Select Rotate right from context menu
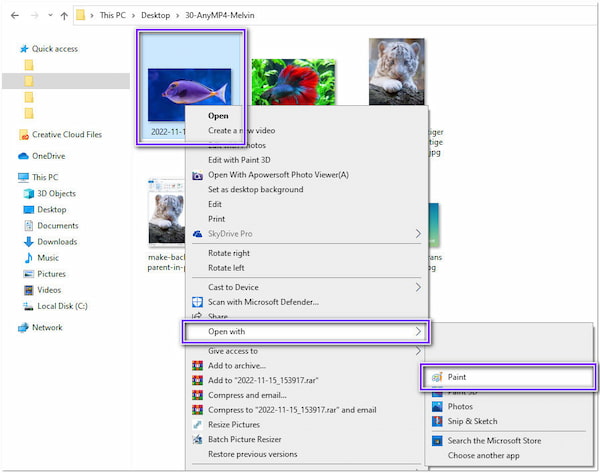This screenshot has width=600, height=473. [x=230, y=252]
